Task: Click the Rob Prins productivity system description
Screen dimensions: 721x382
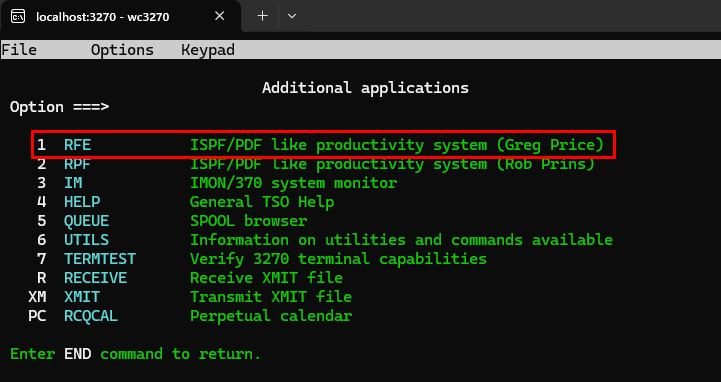Action: [392, 164]
